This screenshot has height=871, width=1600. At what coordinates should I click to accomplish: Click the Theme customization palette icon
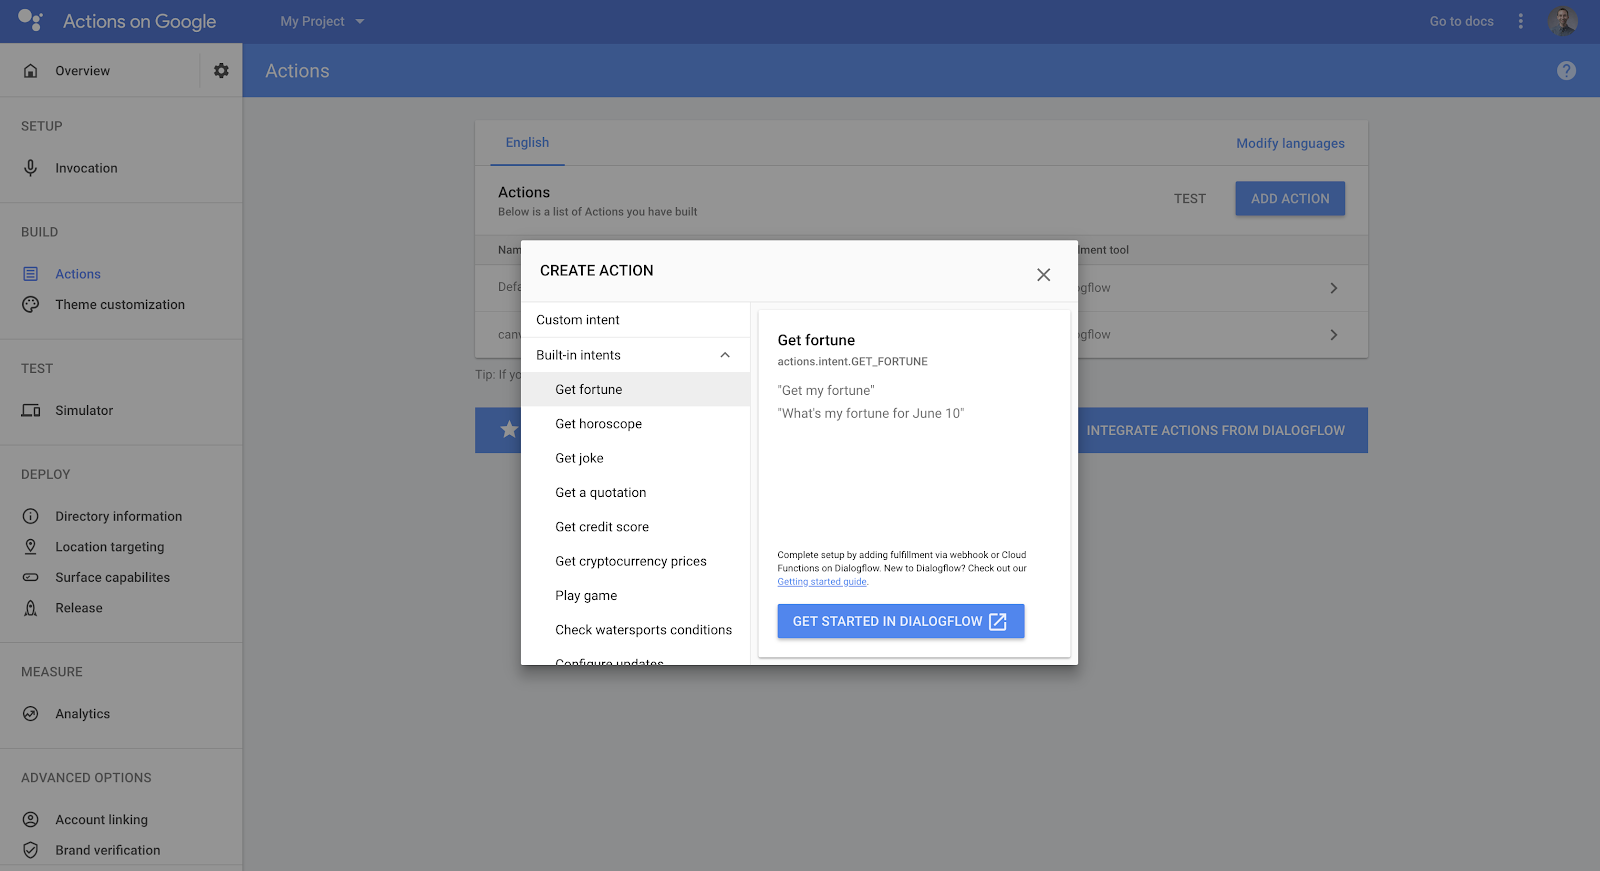click(31, 305)
